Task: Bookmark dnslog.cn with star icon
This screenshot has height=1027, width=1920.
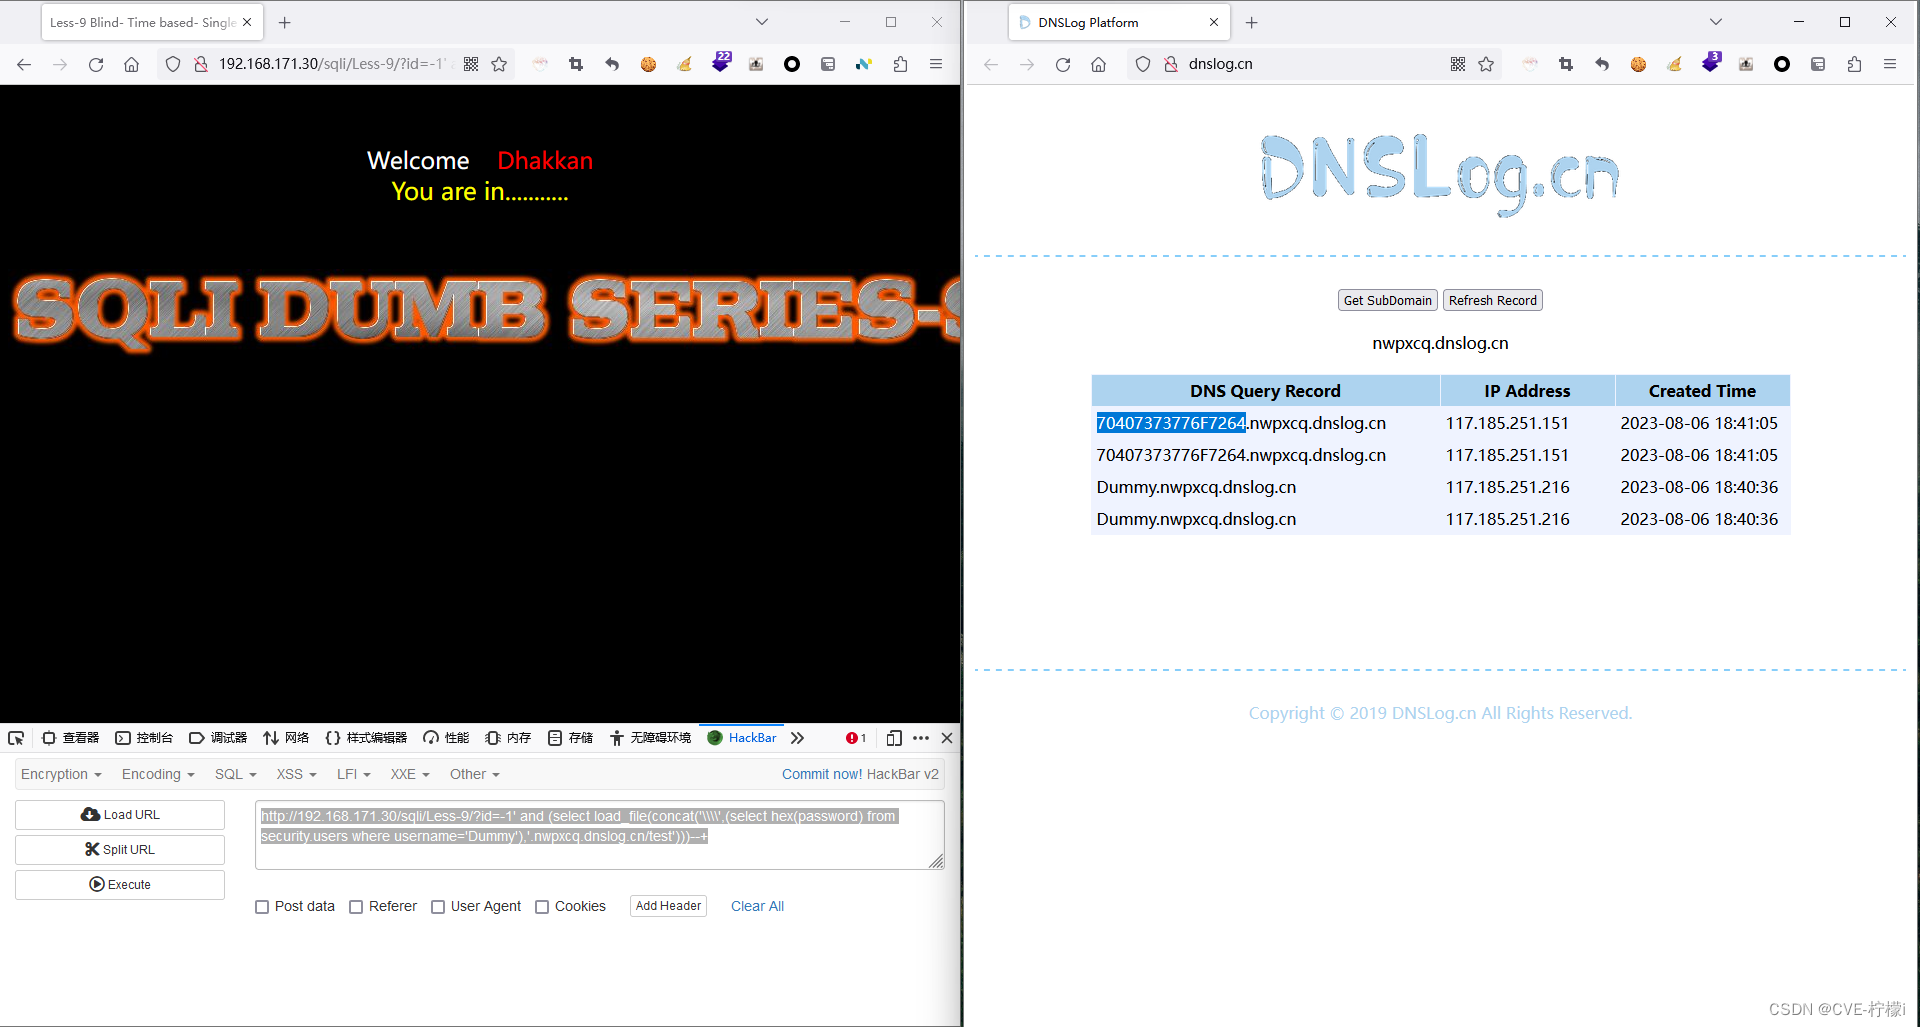Action: 1486,64
